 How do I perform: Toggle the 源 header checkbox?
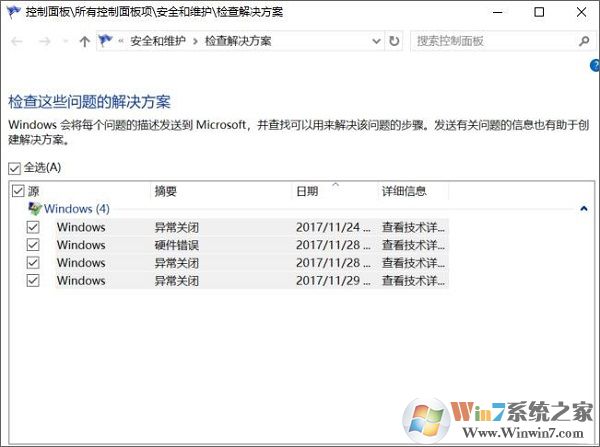(x=18, y=191)
